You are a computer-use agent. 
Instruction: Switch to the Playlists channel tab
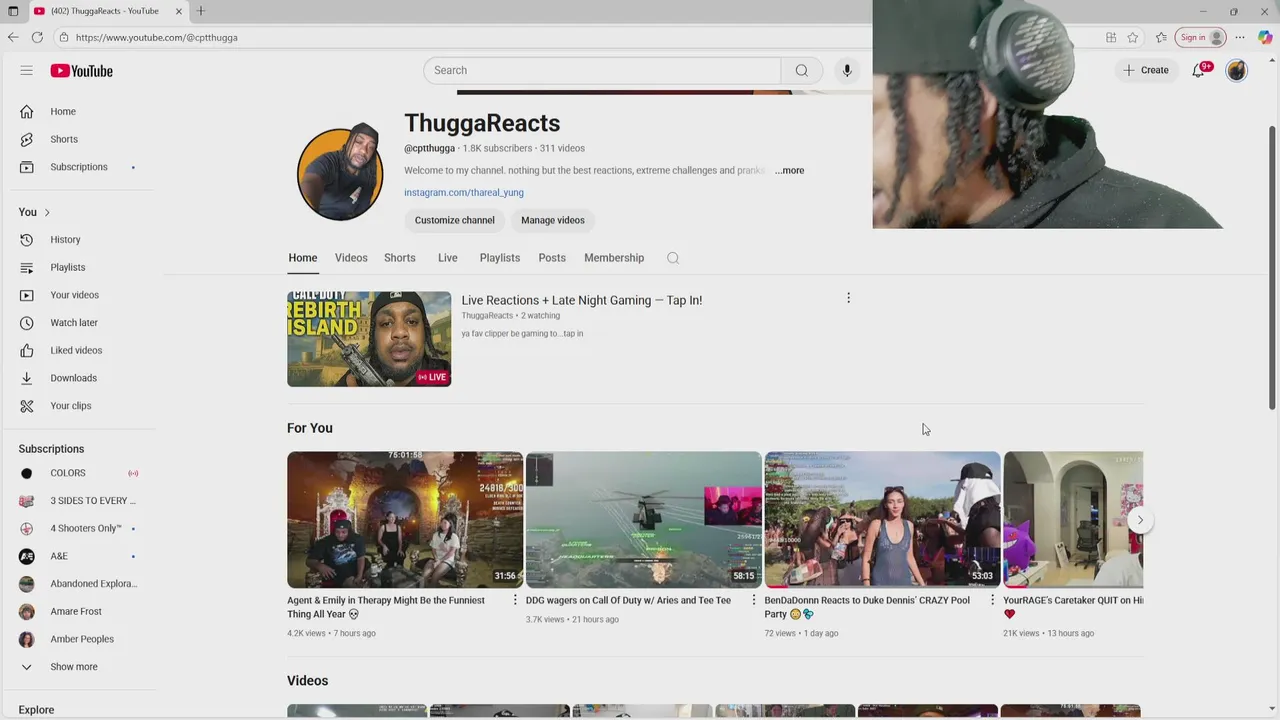[x=500, y=258]
